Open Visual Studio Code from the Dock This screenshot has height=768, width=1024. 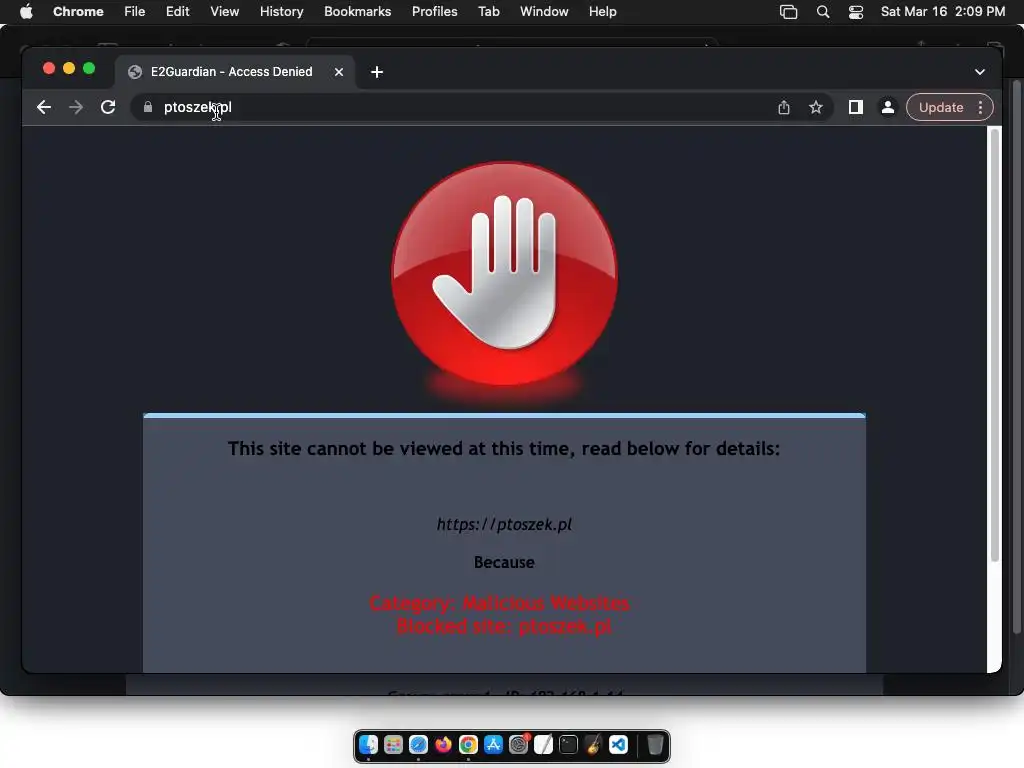coord(618,744)
